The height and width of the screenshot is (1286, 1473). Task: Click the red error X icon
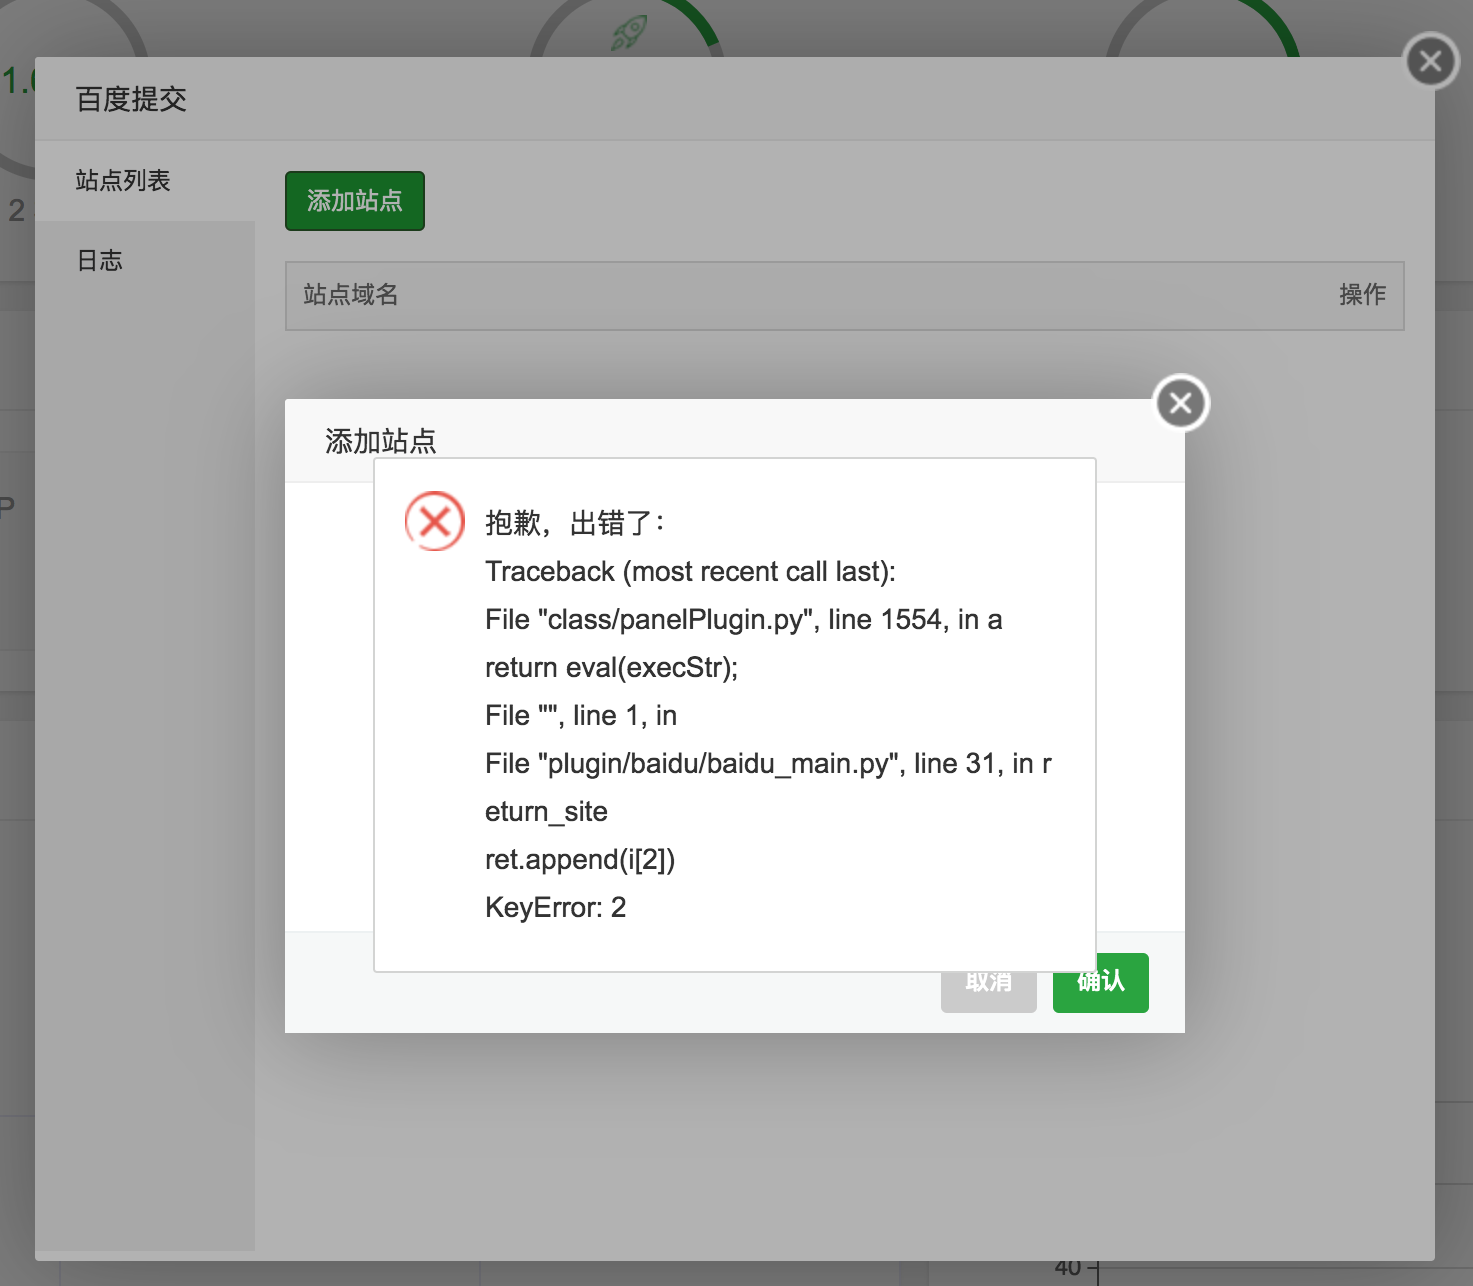click(x=435, y=521)
